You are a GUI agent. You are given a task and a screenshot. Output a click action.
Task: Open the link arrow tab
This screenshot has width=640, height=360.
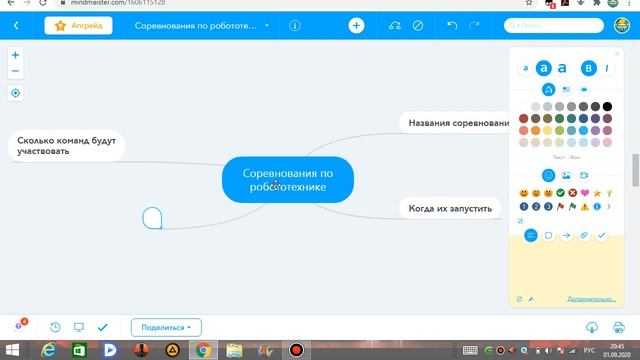pyautogui.click(x=566, y=236)
